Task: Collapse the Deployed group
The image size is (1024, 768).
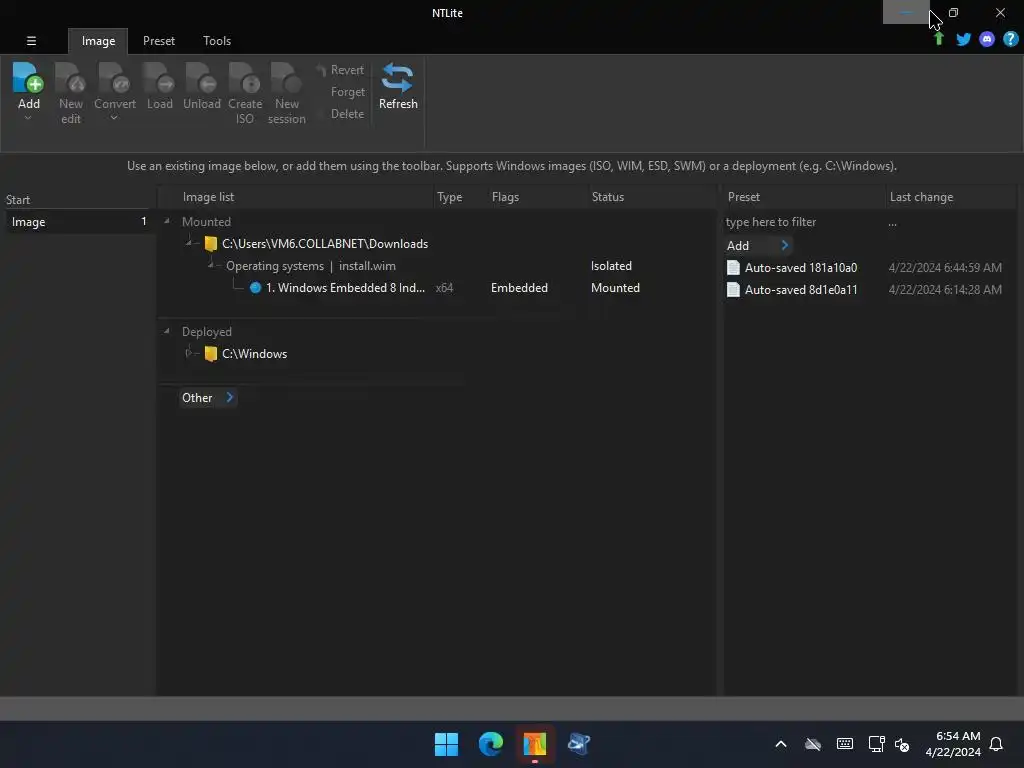Action: pyautogui.click(x=167, y=331)
